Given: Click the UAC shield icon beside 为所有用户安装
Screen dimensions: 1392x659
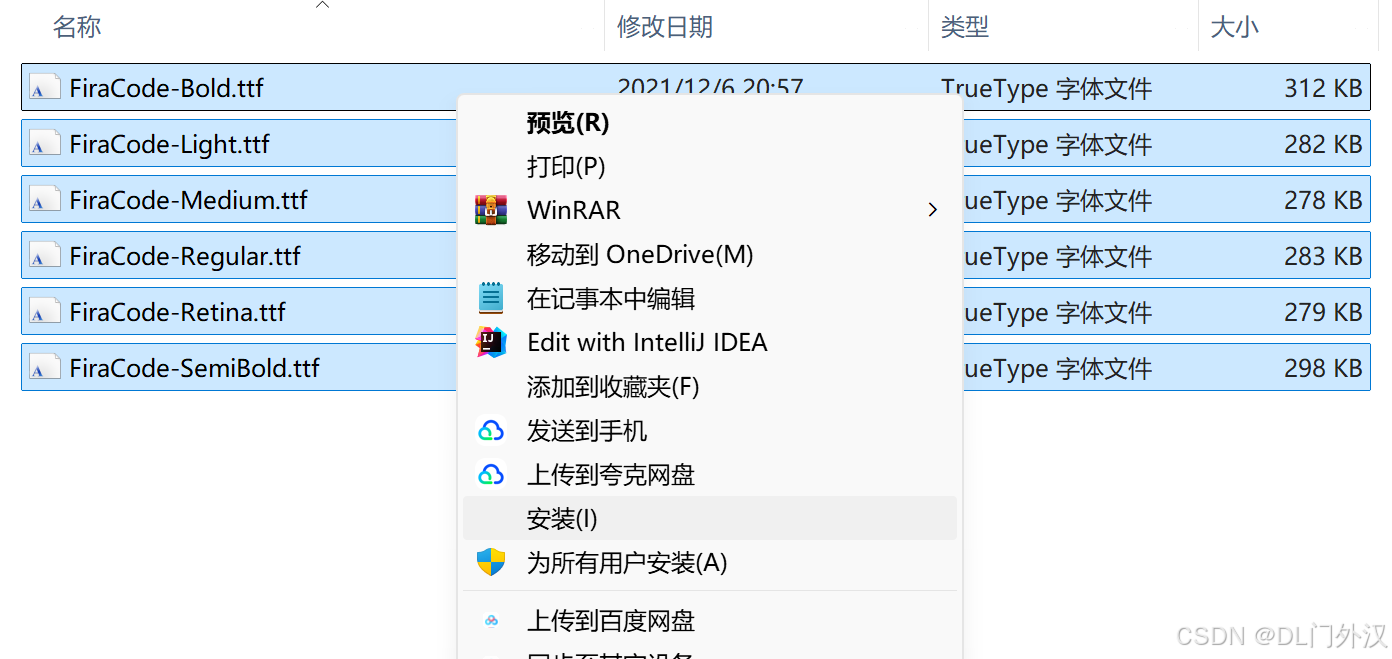Looking at the screenshot, I should coord(491,562).
